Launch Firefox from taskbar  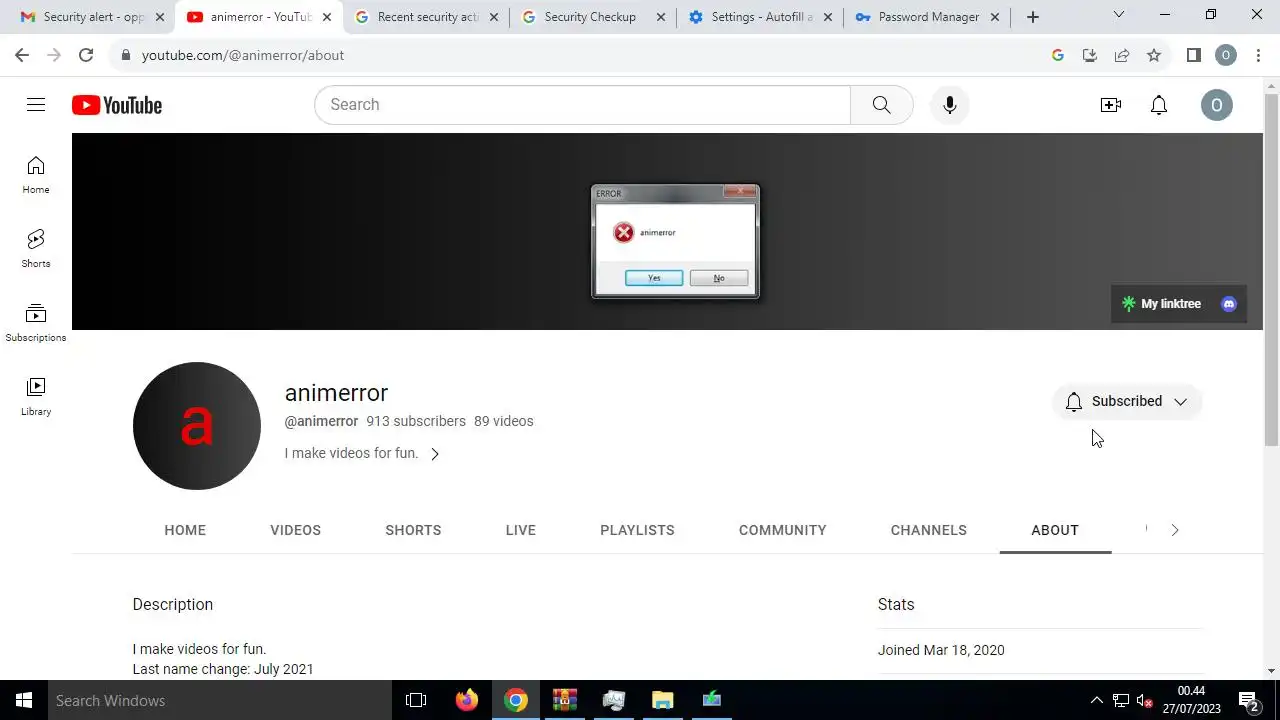(466, 701)
